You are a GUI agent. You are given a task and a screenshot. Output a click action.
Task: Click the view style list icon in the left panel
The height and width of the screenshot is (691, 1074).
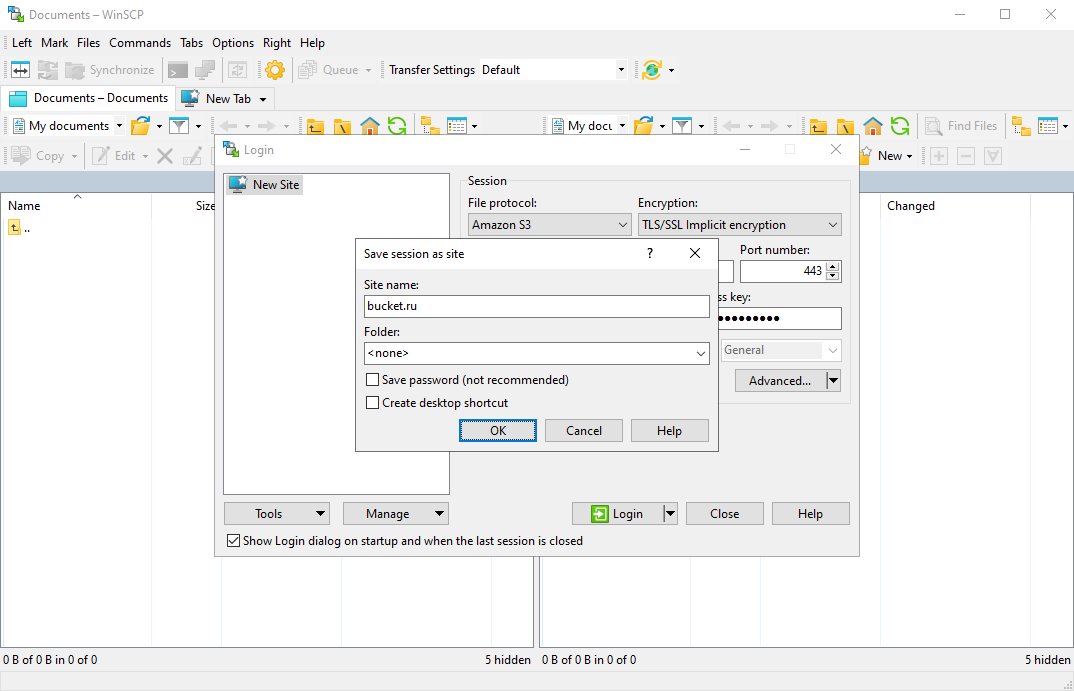pyautogui.click(x=456, y=126)
